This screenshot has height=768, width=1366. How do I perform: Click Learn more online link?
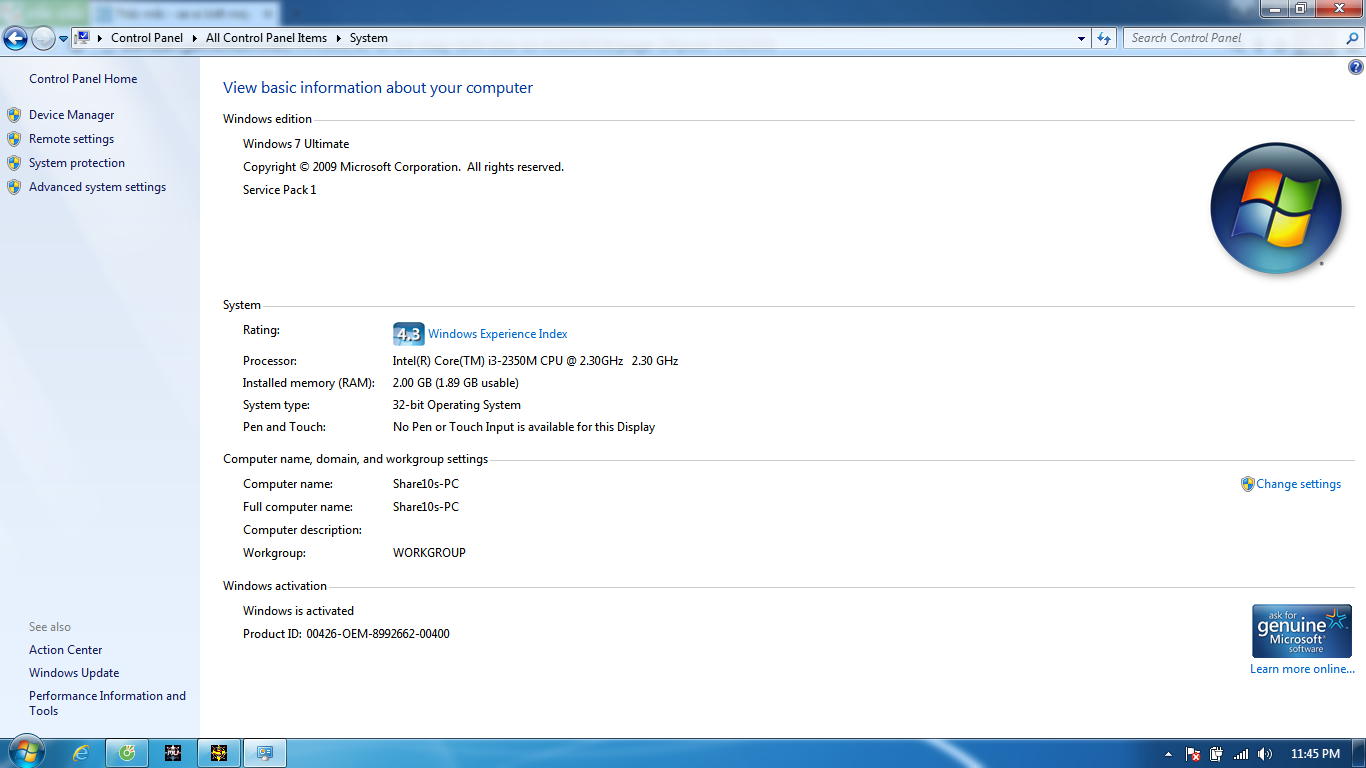[x=1302, y=669]
